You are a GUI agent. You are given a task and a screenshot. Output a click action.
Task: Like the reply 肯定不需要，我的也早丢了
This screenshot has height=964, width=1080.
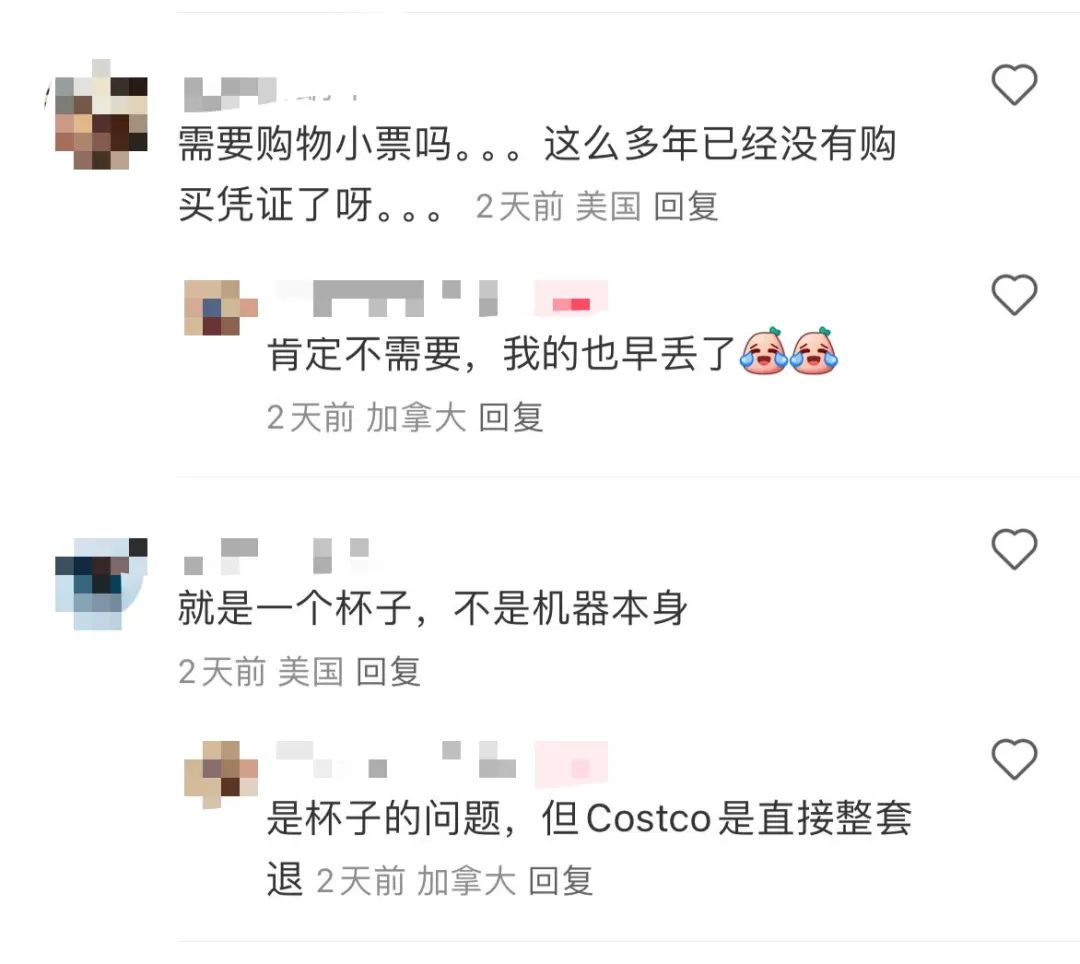click(x=1014, y=295)
